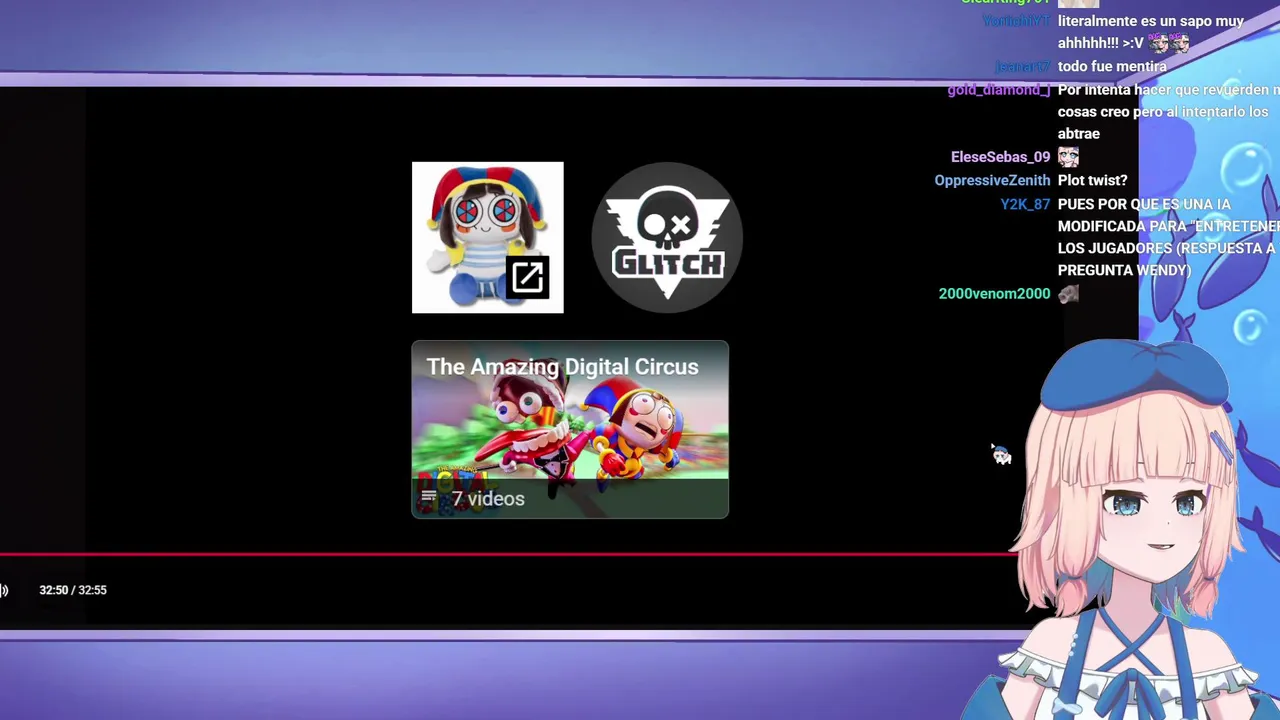Click 'The Amazing Digital Circus' title text
This screenshot has height=720, width=1280.
click(x=562, y=367)
